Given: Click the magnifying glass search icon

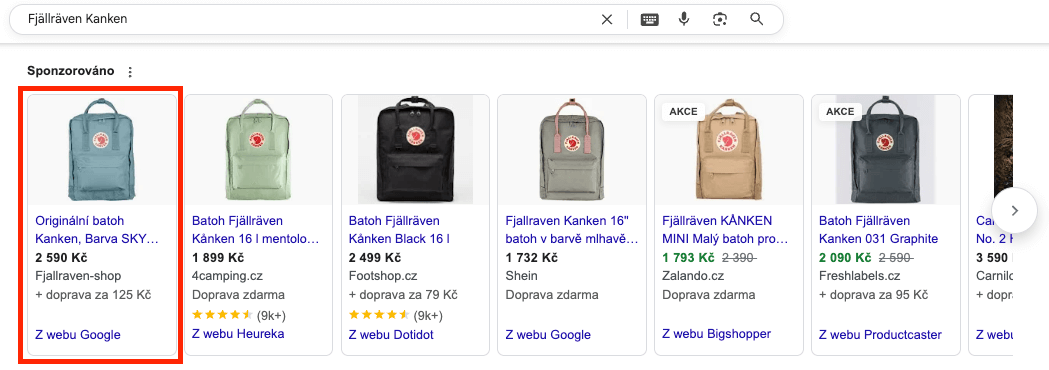Looking at the screenshot, I should (x=757, y=19).
